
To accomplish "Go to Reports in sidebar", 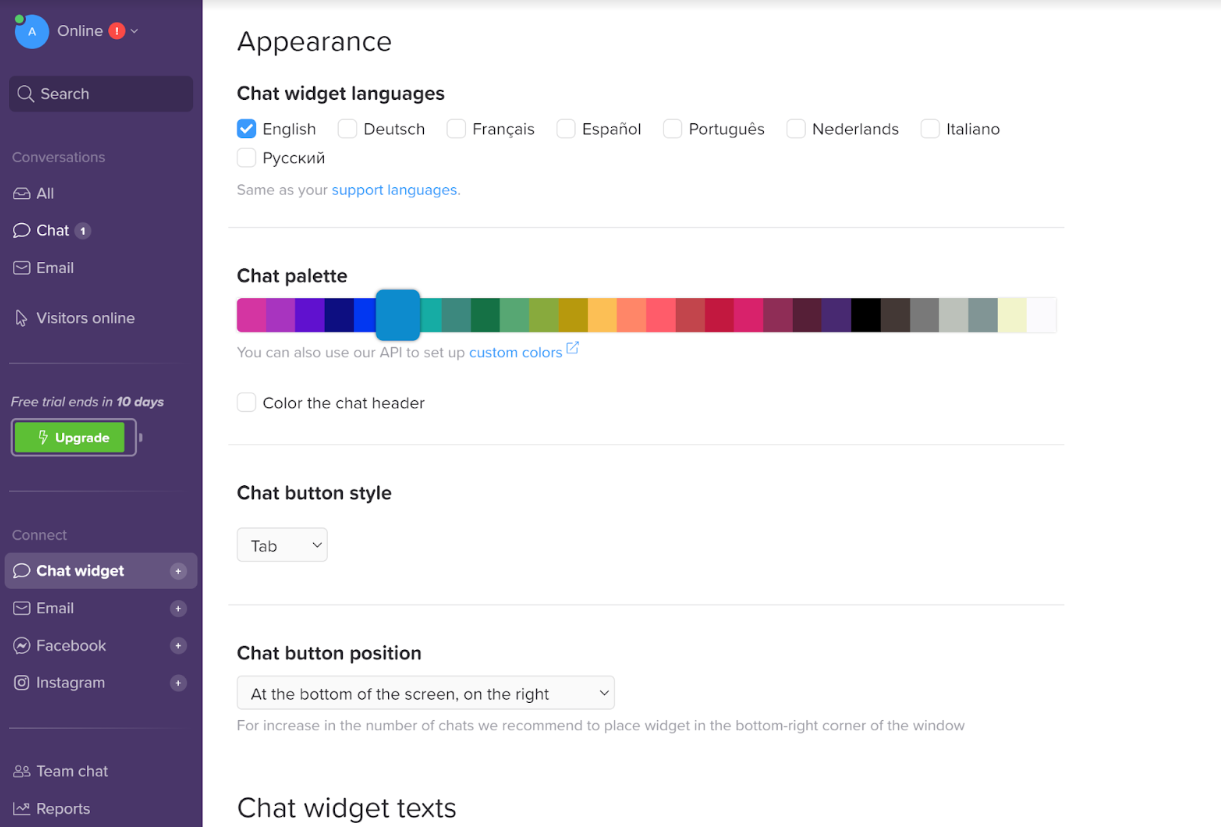I will tap(63, 809).
